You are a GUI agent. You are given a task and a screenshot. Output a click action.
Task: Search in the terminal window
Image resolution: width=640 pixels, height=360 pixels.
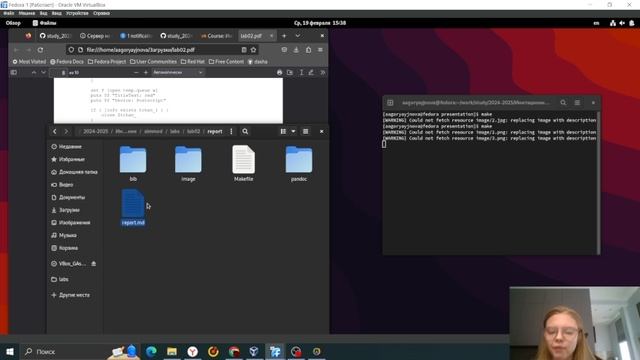coord(563,103)
